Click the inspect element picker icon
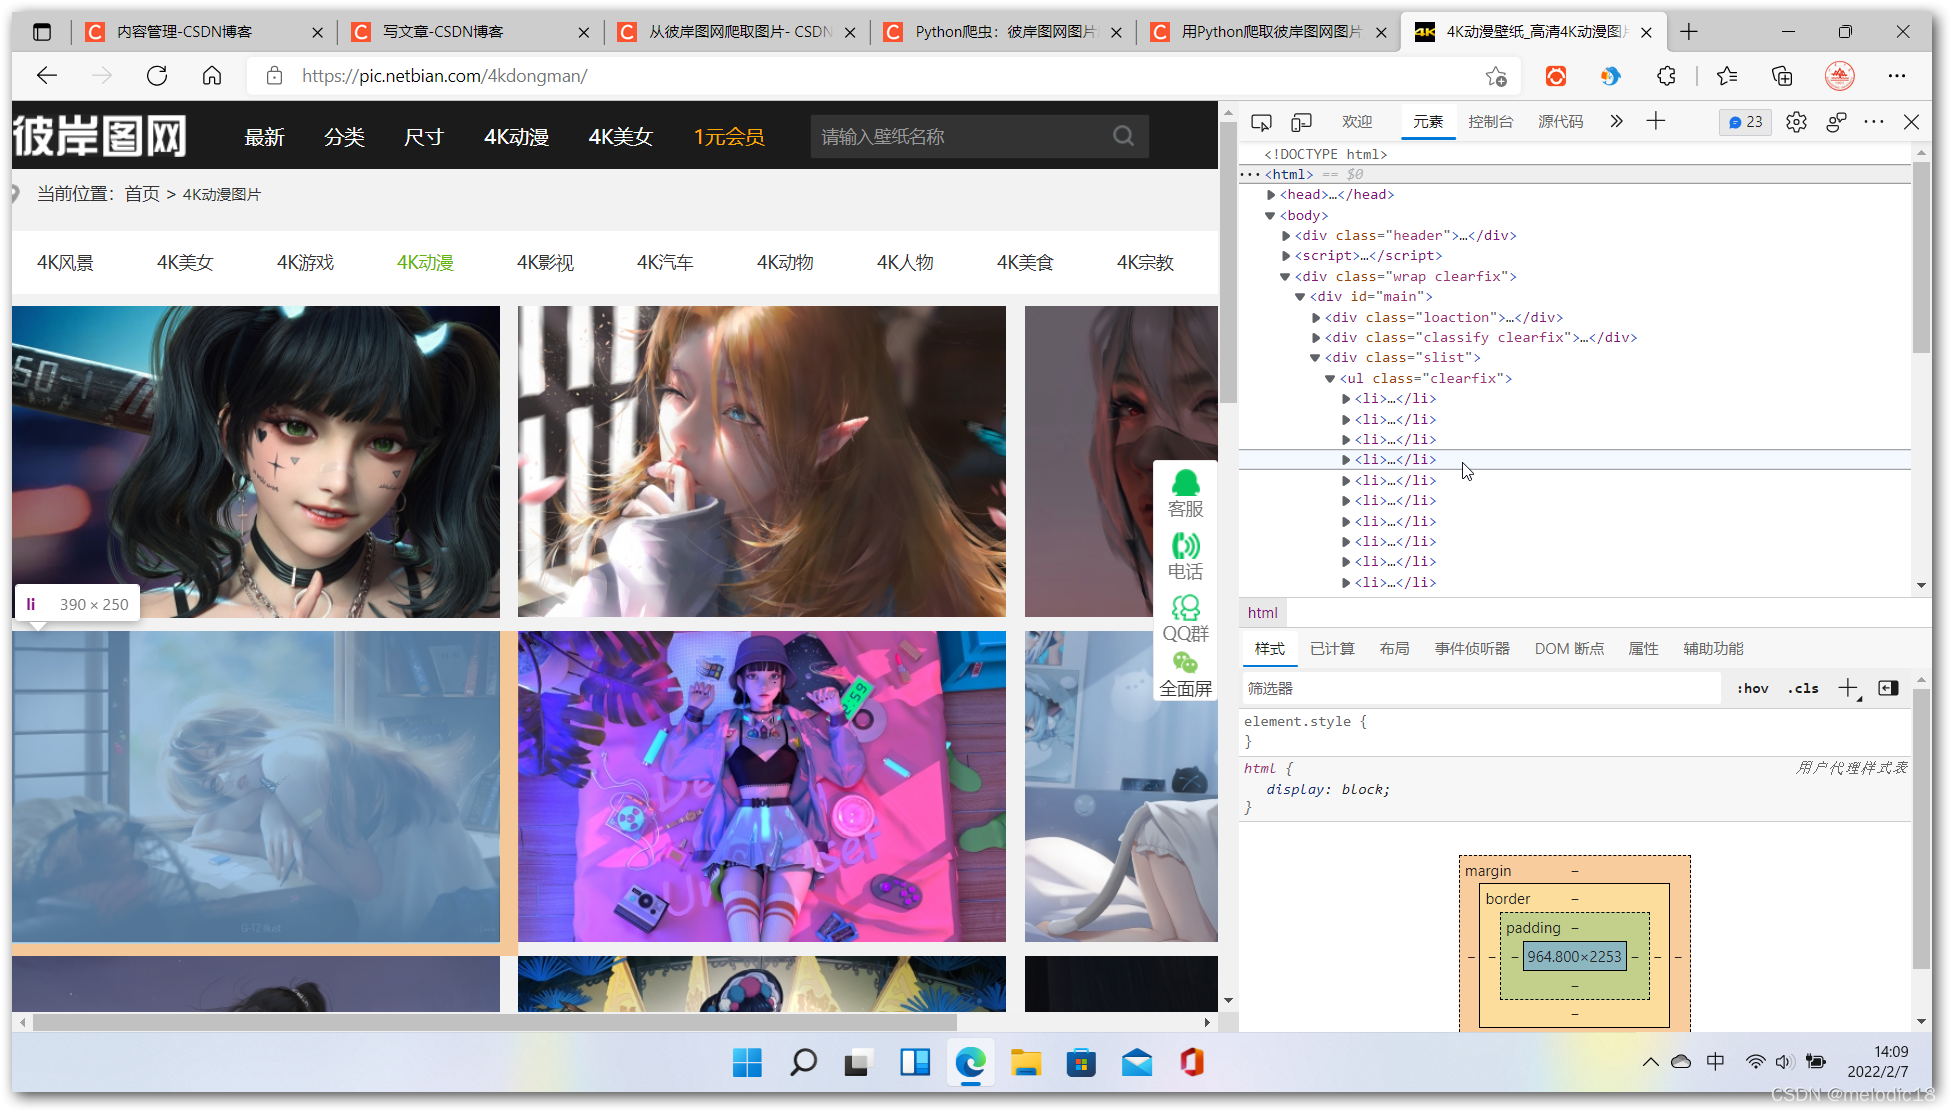This screenshot has height=1112, width=1952. (x=1261, y=122)
